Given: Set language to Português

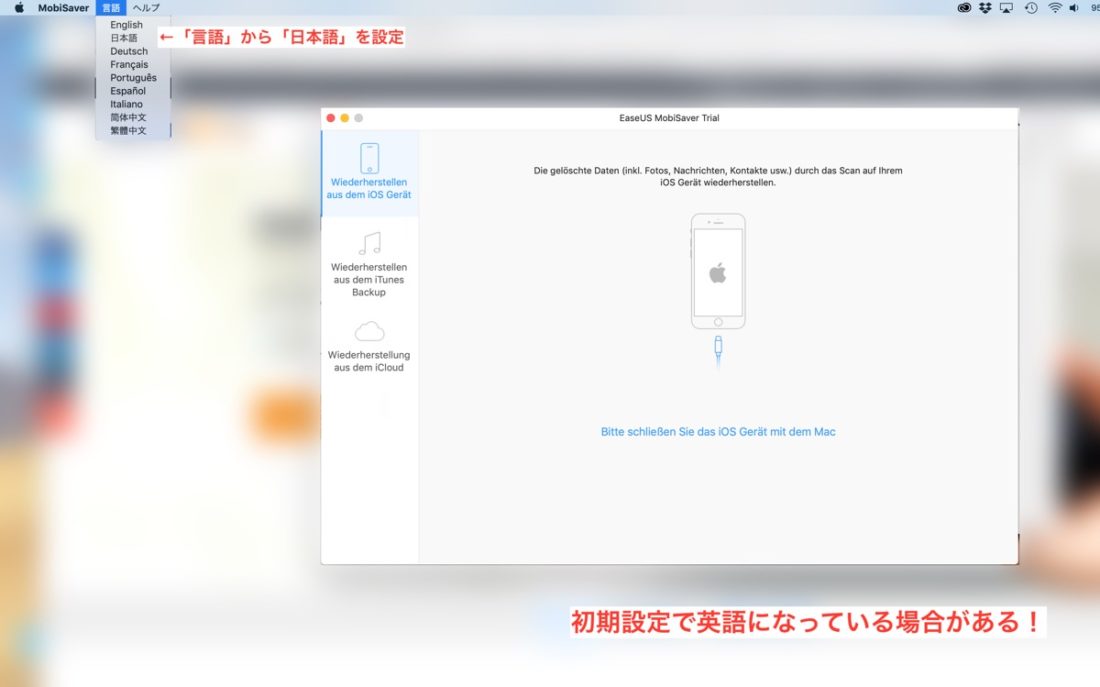Looking at the screenshot, I should (x=133, y=78).
